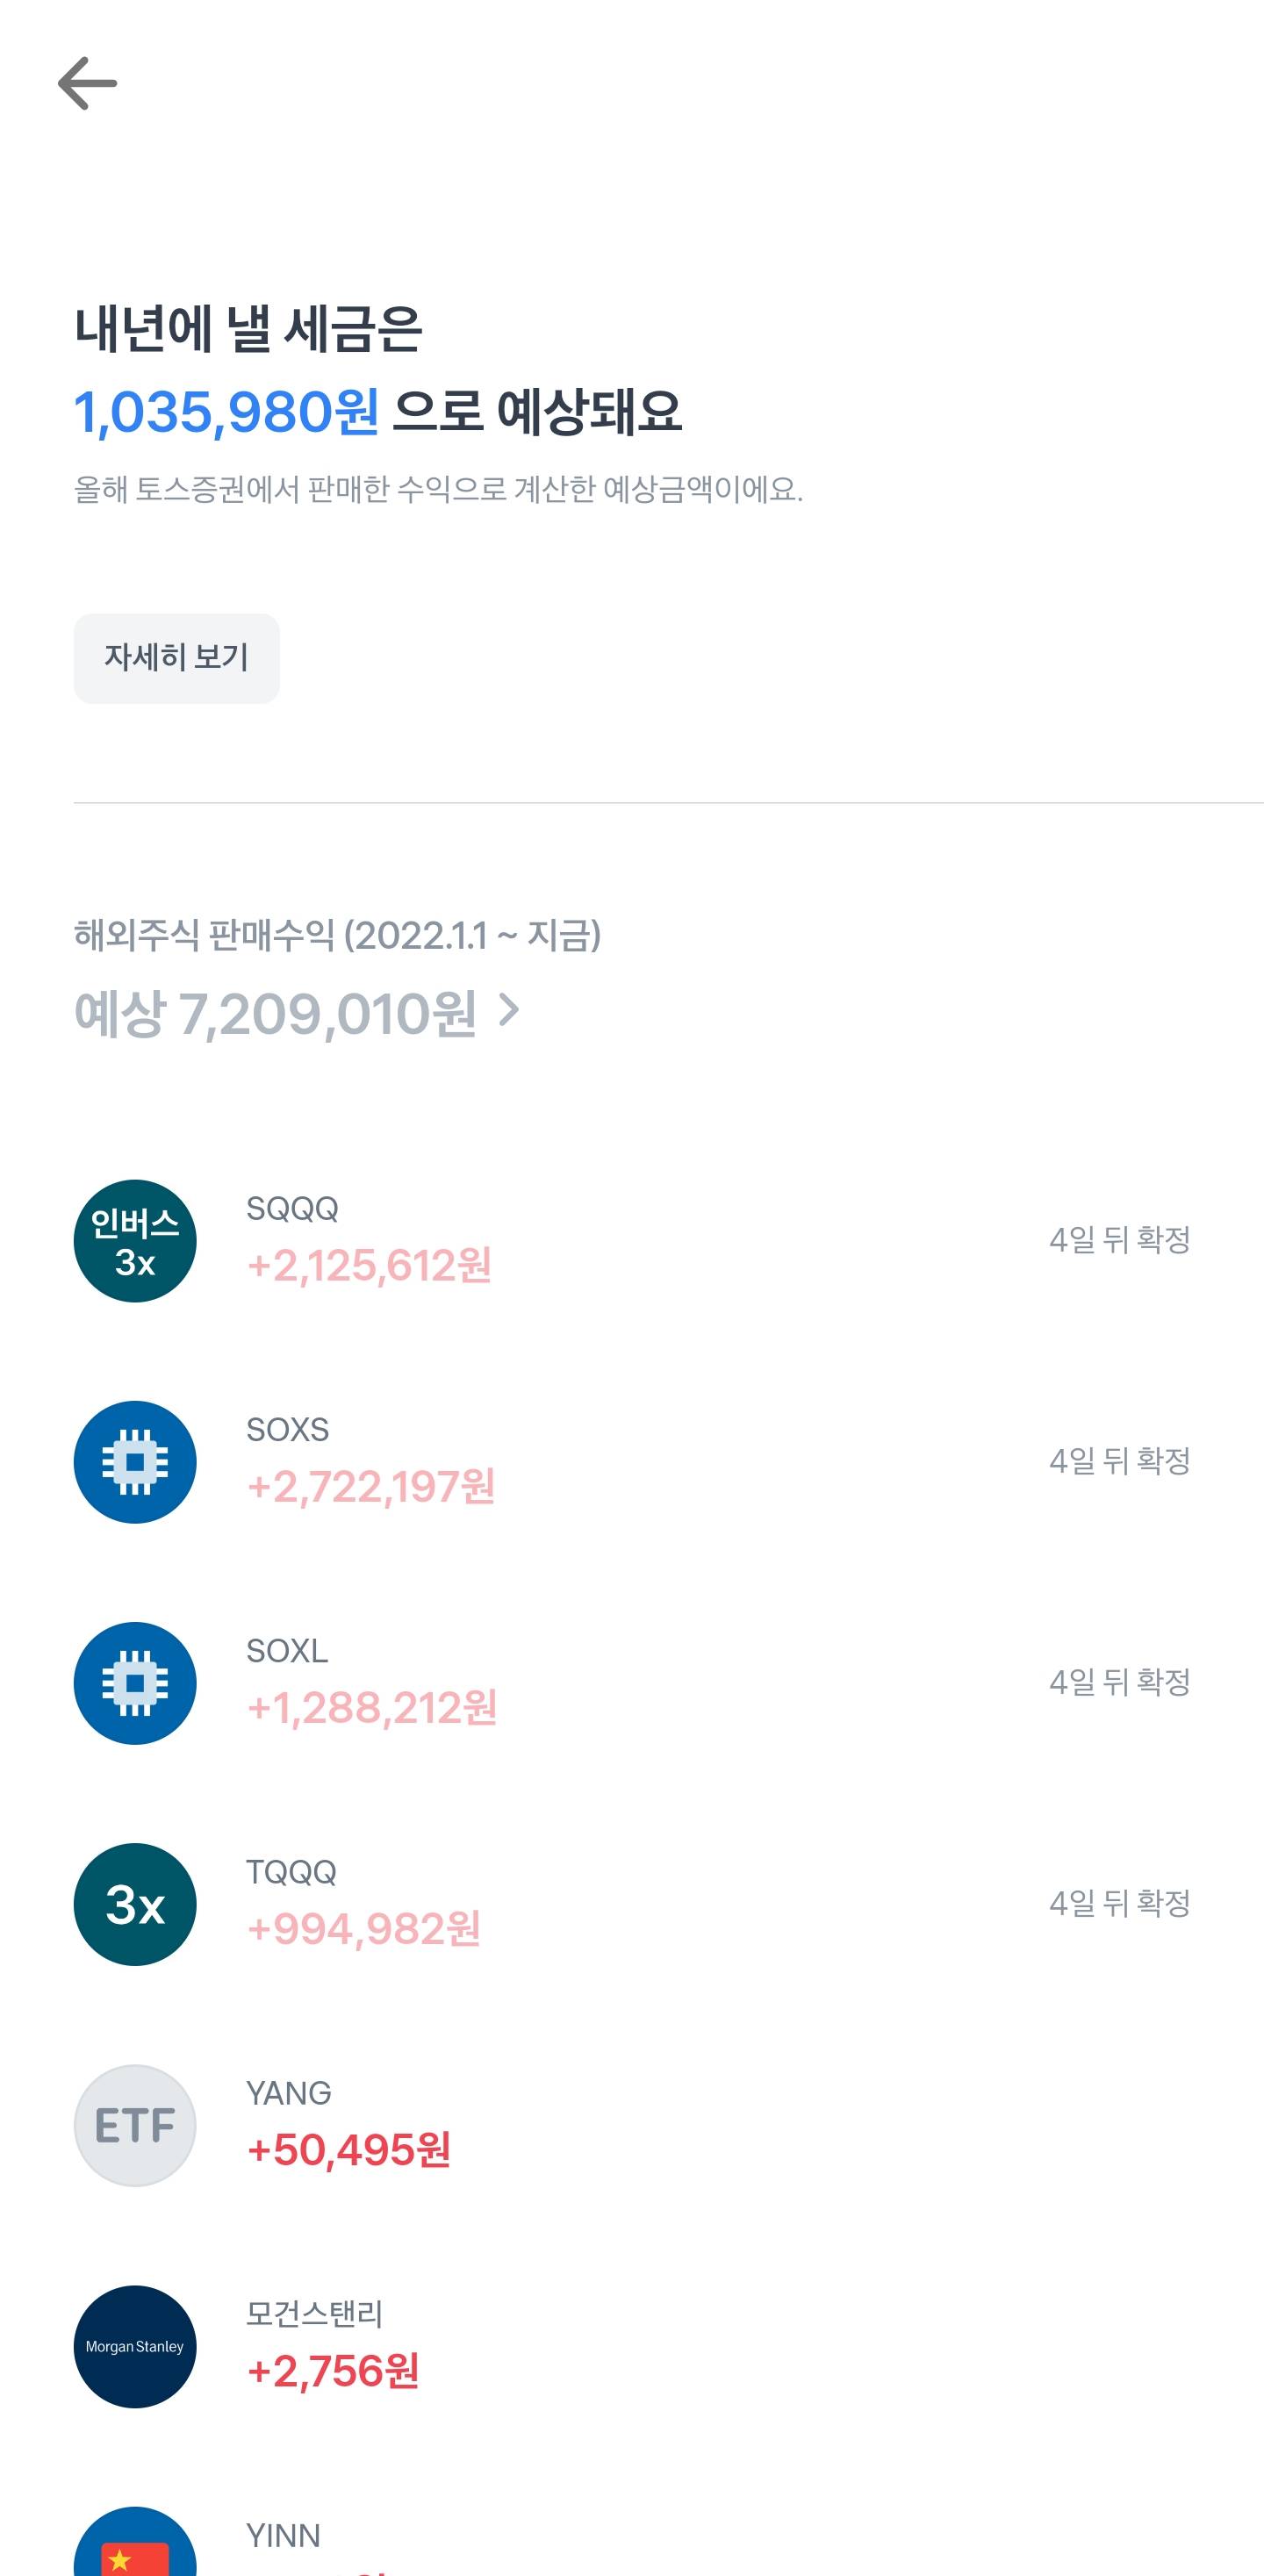
Task: Open the SQQQ +2,125,612원 profit entry
Action: click(x=368, y=1266)
